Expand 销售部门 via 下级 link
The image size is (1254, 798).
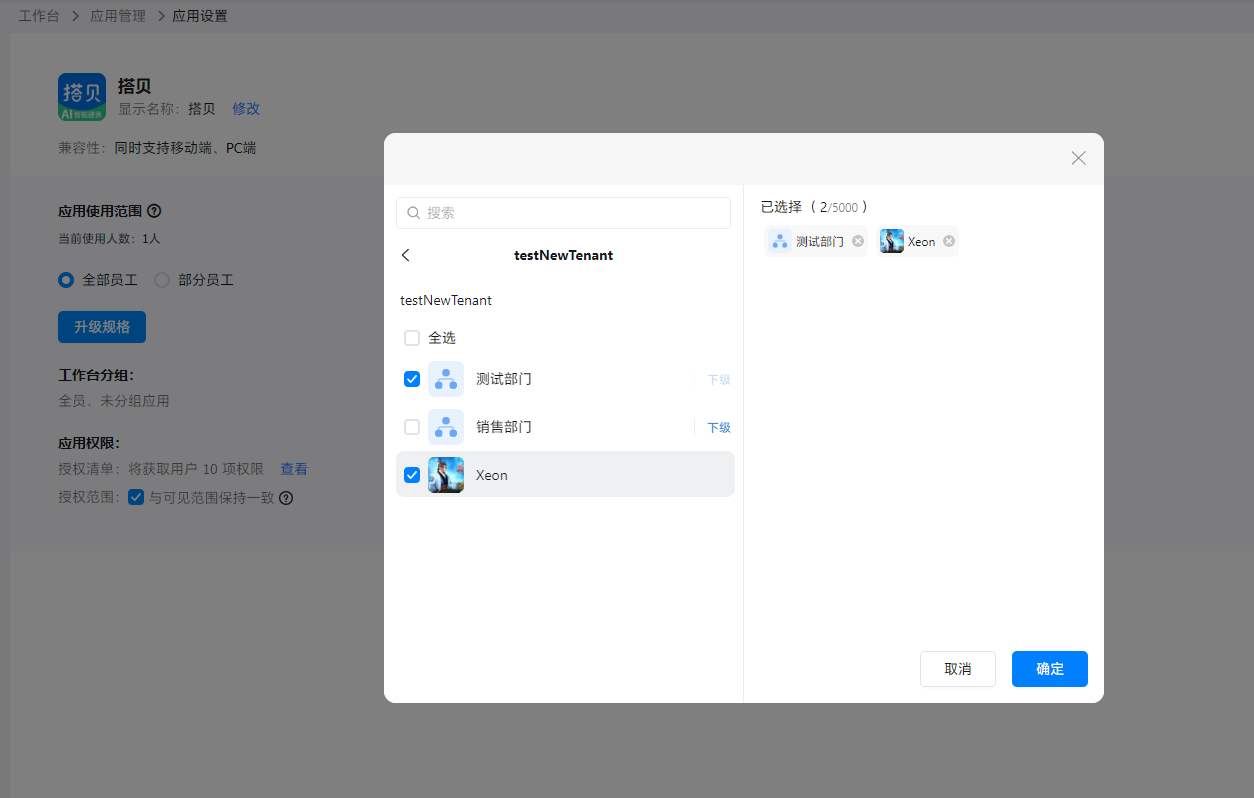click(719, 428)
